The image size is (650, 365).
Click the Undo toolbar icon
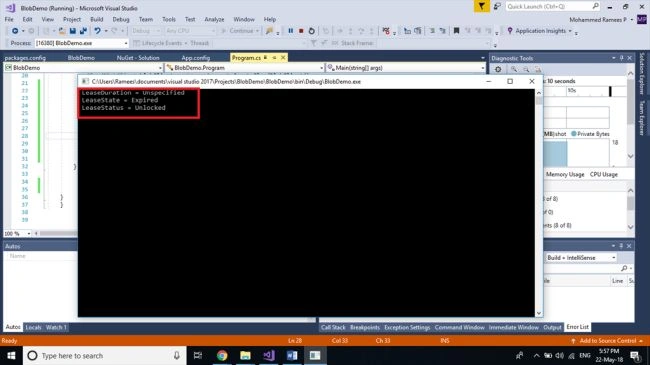point(97,31)
